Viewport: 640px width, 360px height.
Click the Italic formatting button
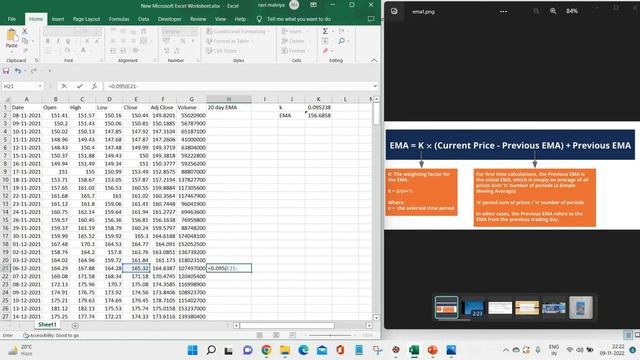click(x=58, y=41)
